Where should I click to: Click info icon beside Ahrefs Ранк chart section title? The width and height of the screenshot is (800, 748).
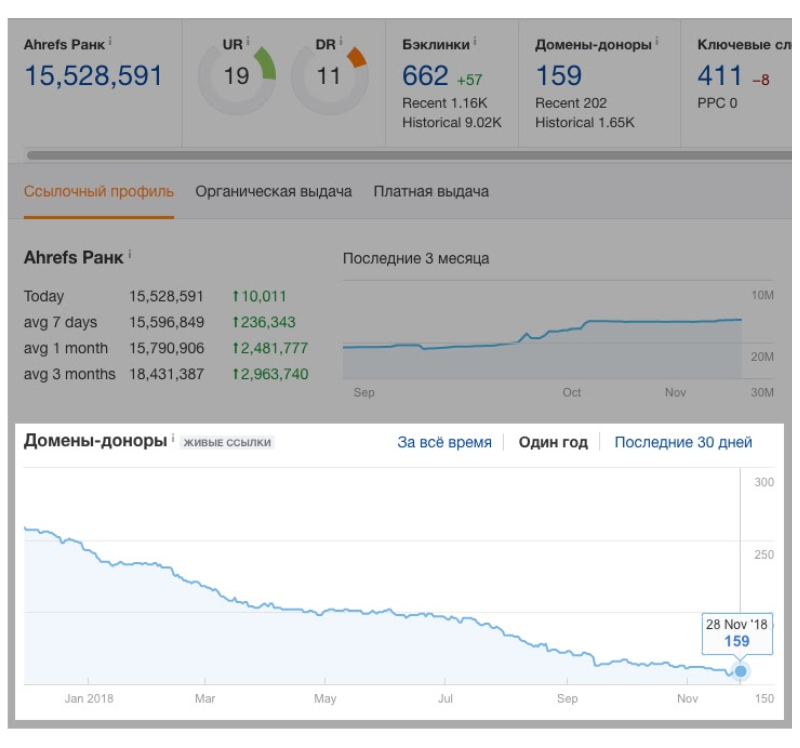[130, 255]
